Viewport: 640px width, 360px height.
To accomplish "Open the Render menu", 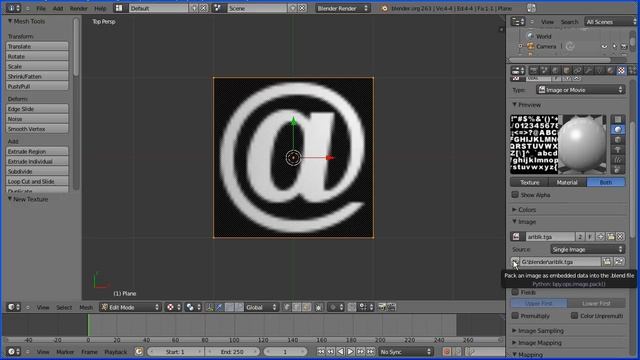I will pos(79,8).
